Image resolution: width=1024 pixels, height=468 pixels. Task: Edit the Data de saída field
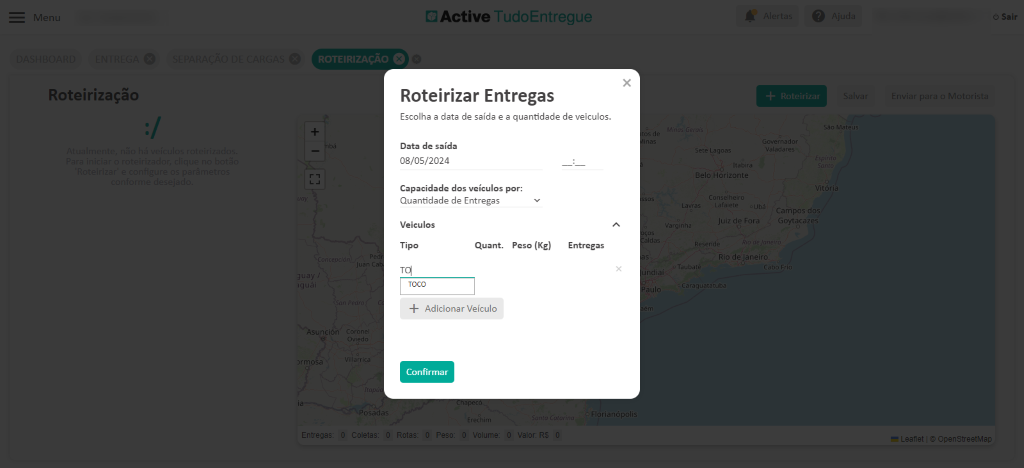[471, 161]
